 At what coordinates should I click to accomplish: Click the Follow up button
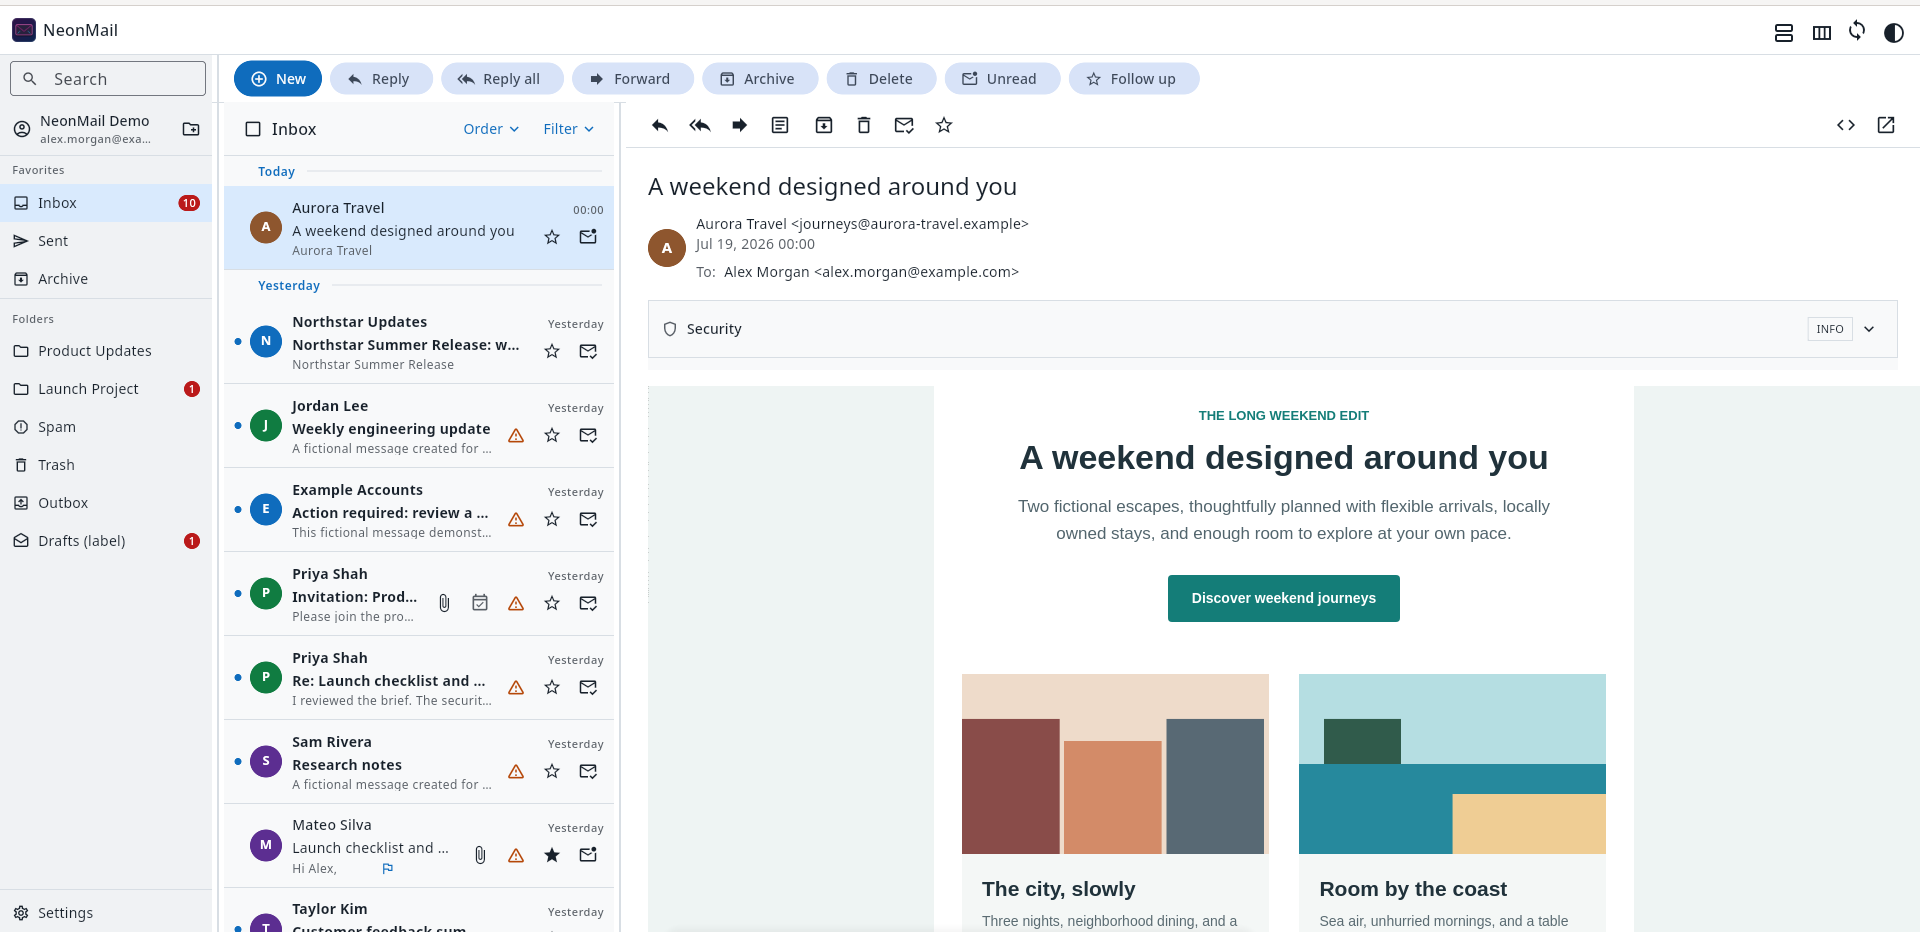coord(1134,79)
